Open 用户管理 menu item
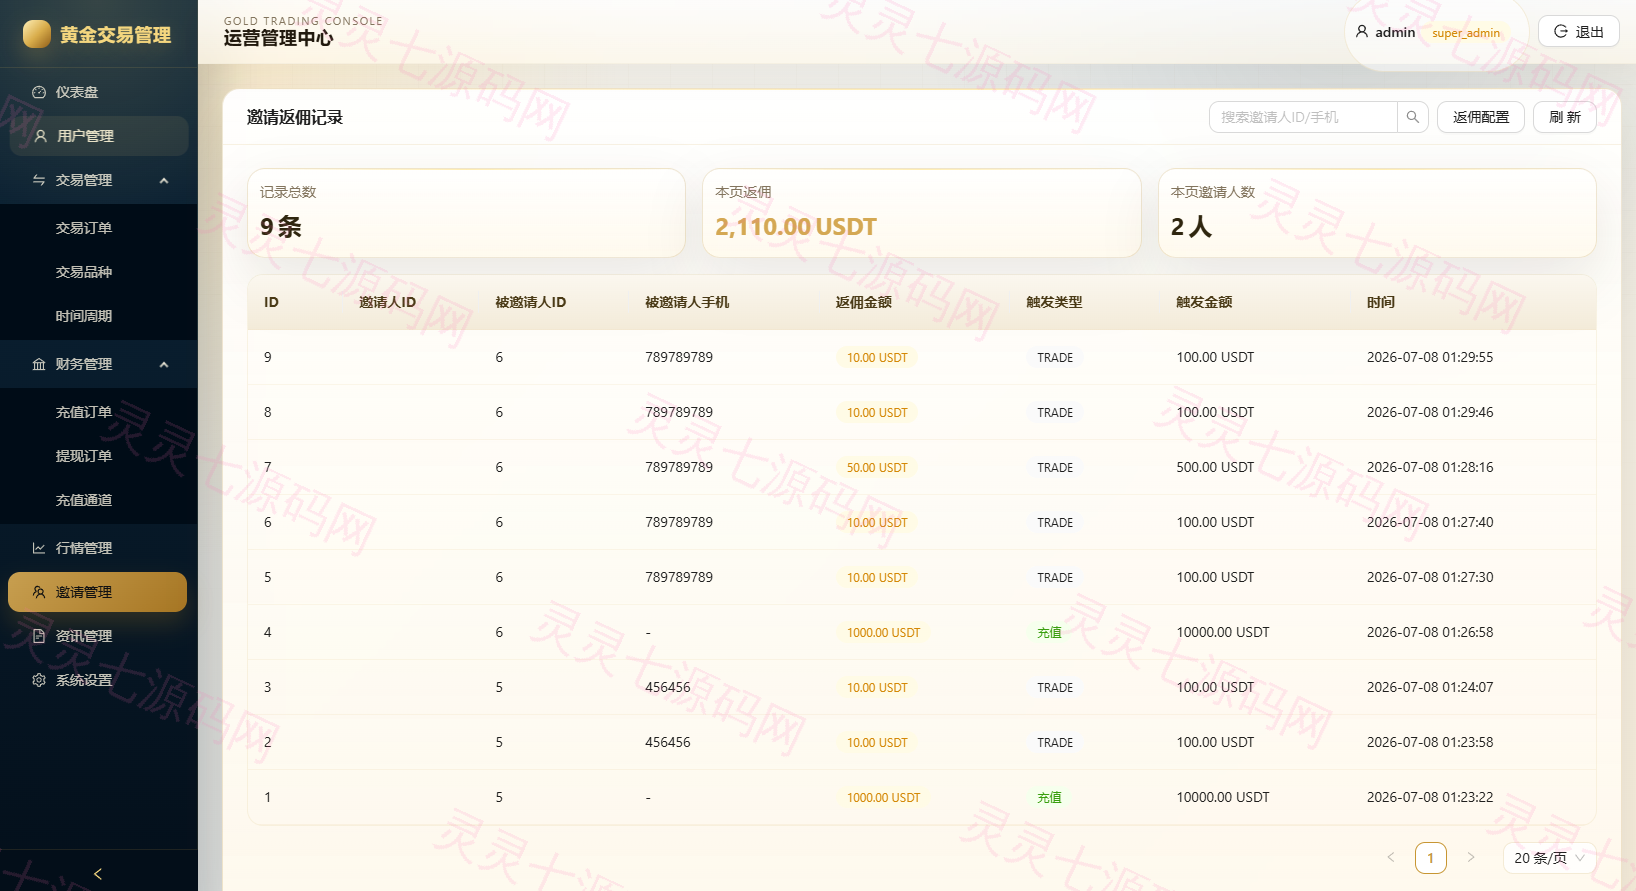The width and height of the screenshot is (1636, 891). point(98,136)
